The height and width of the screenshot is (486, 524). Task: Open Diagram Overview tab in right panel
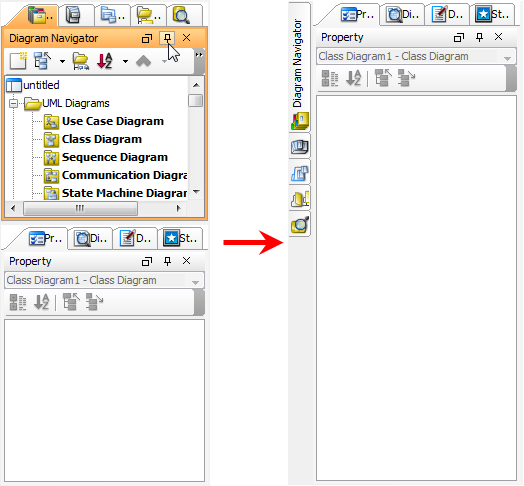[403, 15]
